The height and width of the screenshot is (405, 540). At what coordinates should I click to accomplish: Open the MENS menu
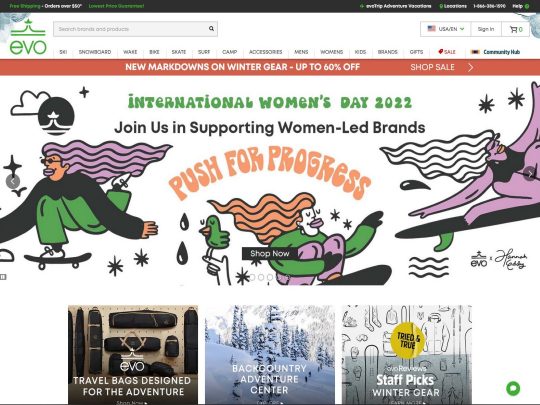(x=301, y=52)
